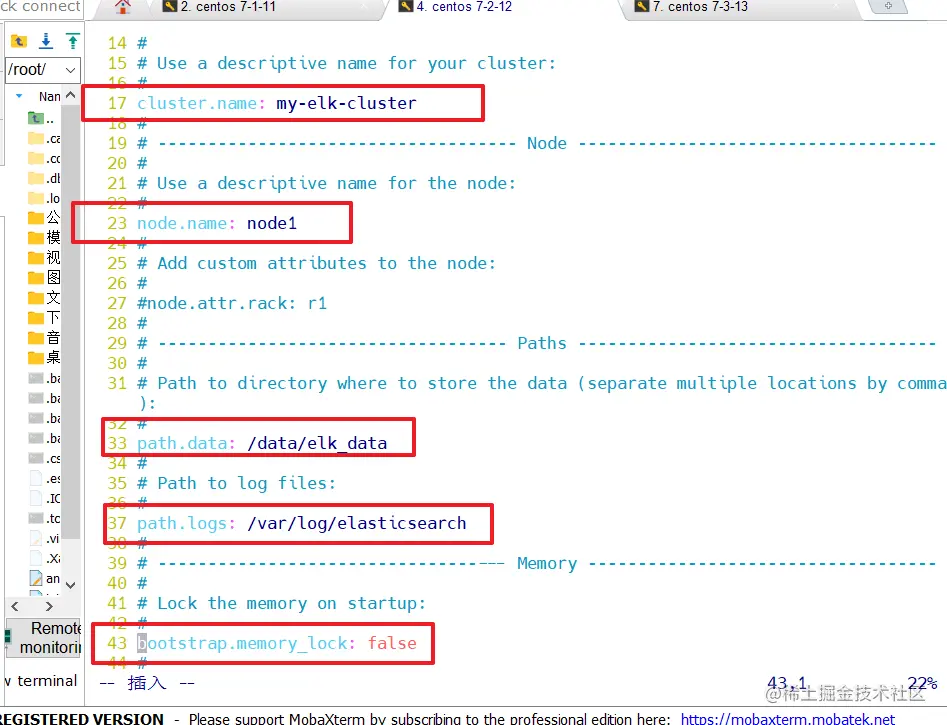947x725 pixels.
Task: Select the 桌 folder icon
Action: [36, 358]
